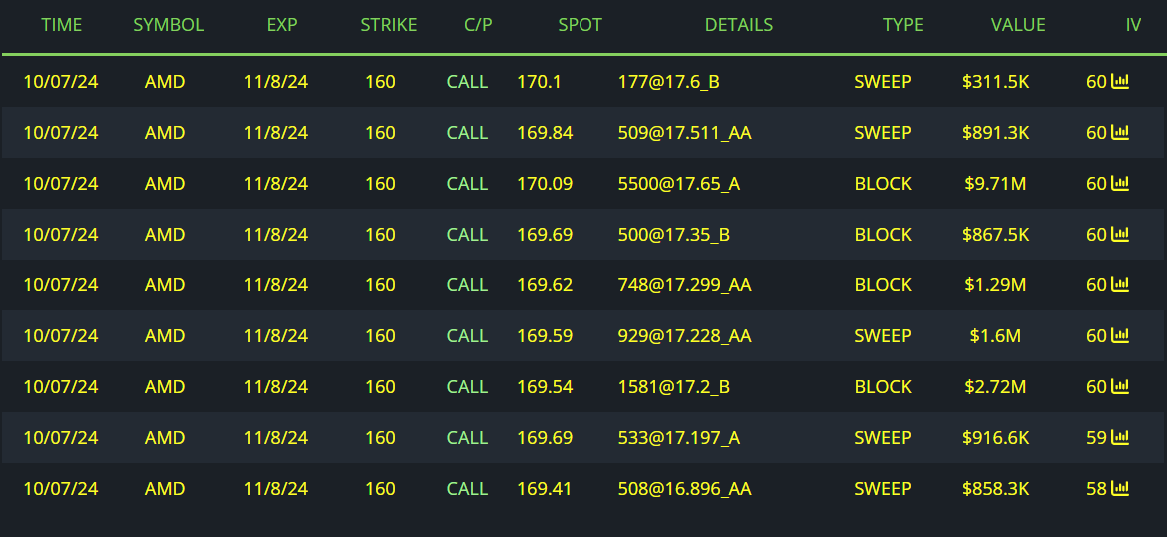
Task: Sort by SPOT column header
Action: pos(580,25)
